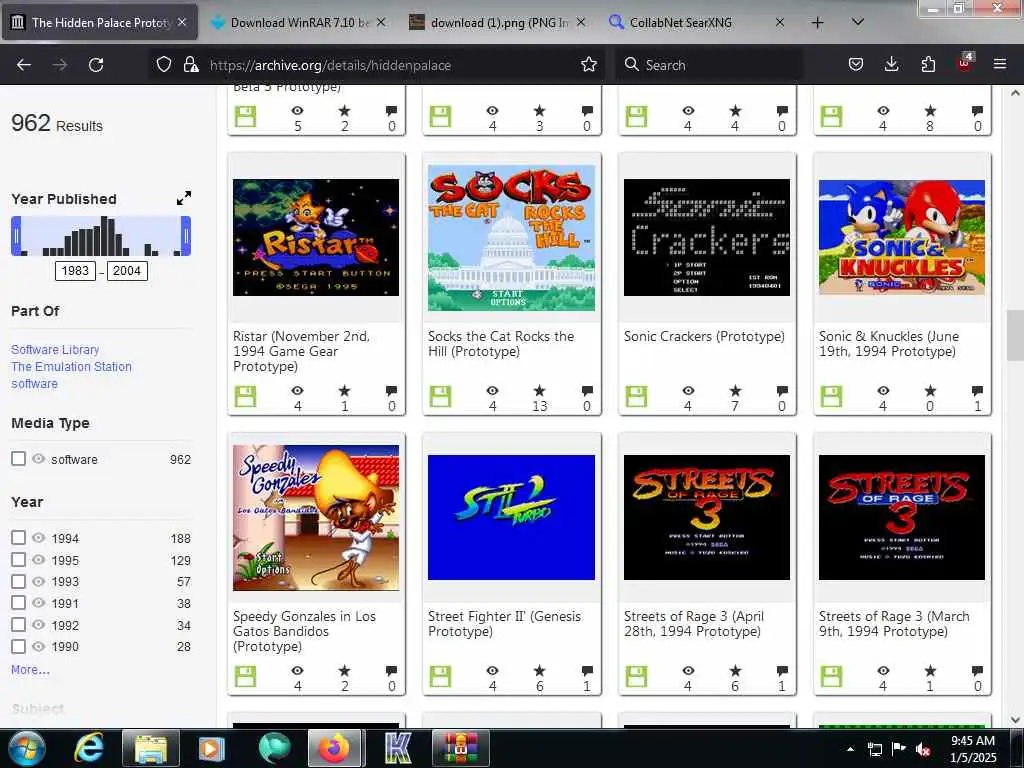Toggle the eye hide icon for software

(39, 458)
